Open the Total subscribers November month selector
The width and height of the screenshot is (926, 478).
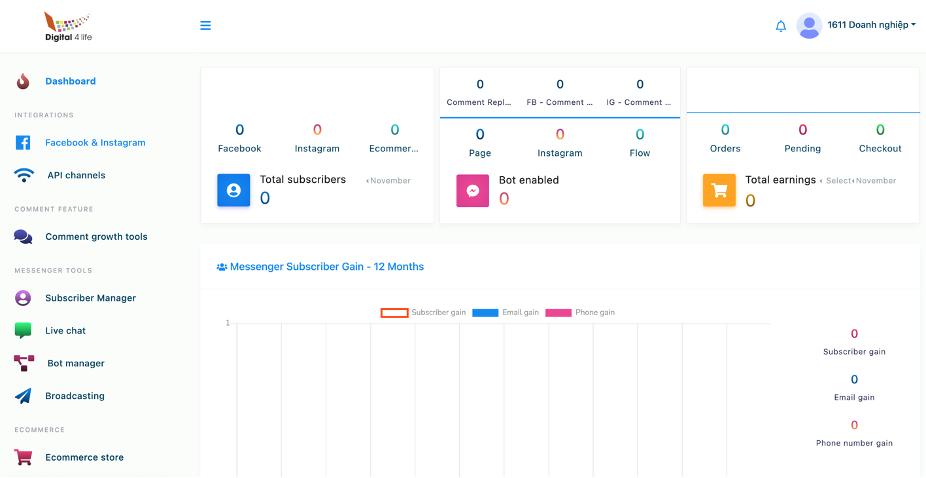(x=388, y=181)
